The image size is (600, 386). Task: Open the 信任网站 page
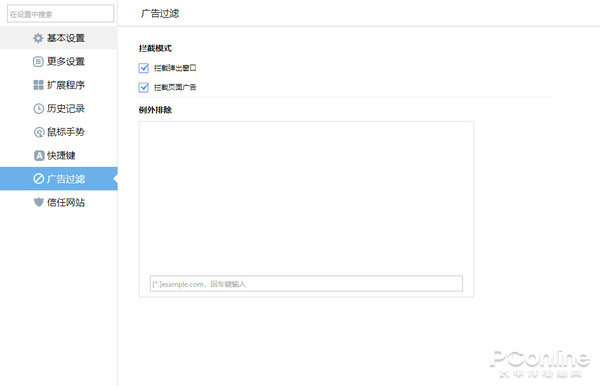pyautogui.click(x=59, y=202)
